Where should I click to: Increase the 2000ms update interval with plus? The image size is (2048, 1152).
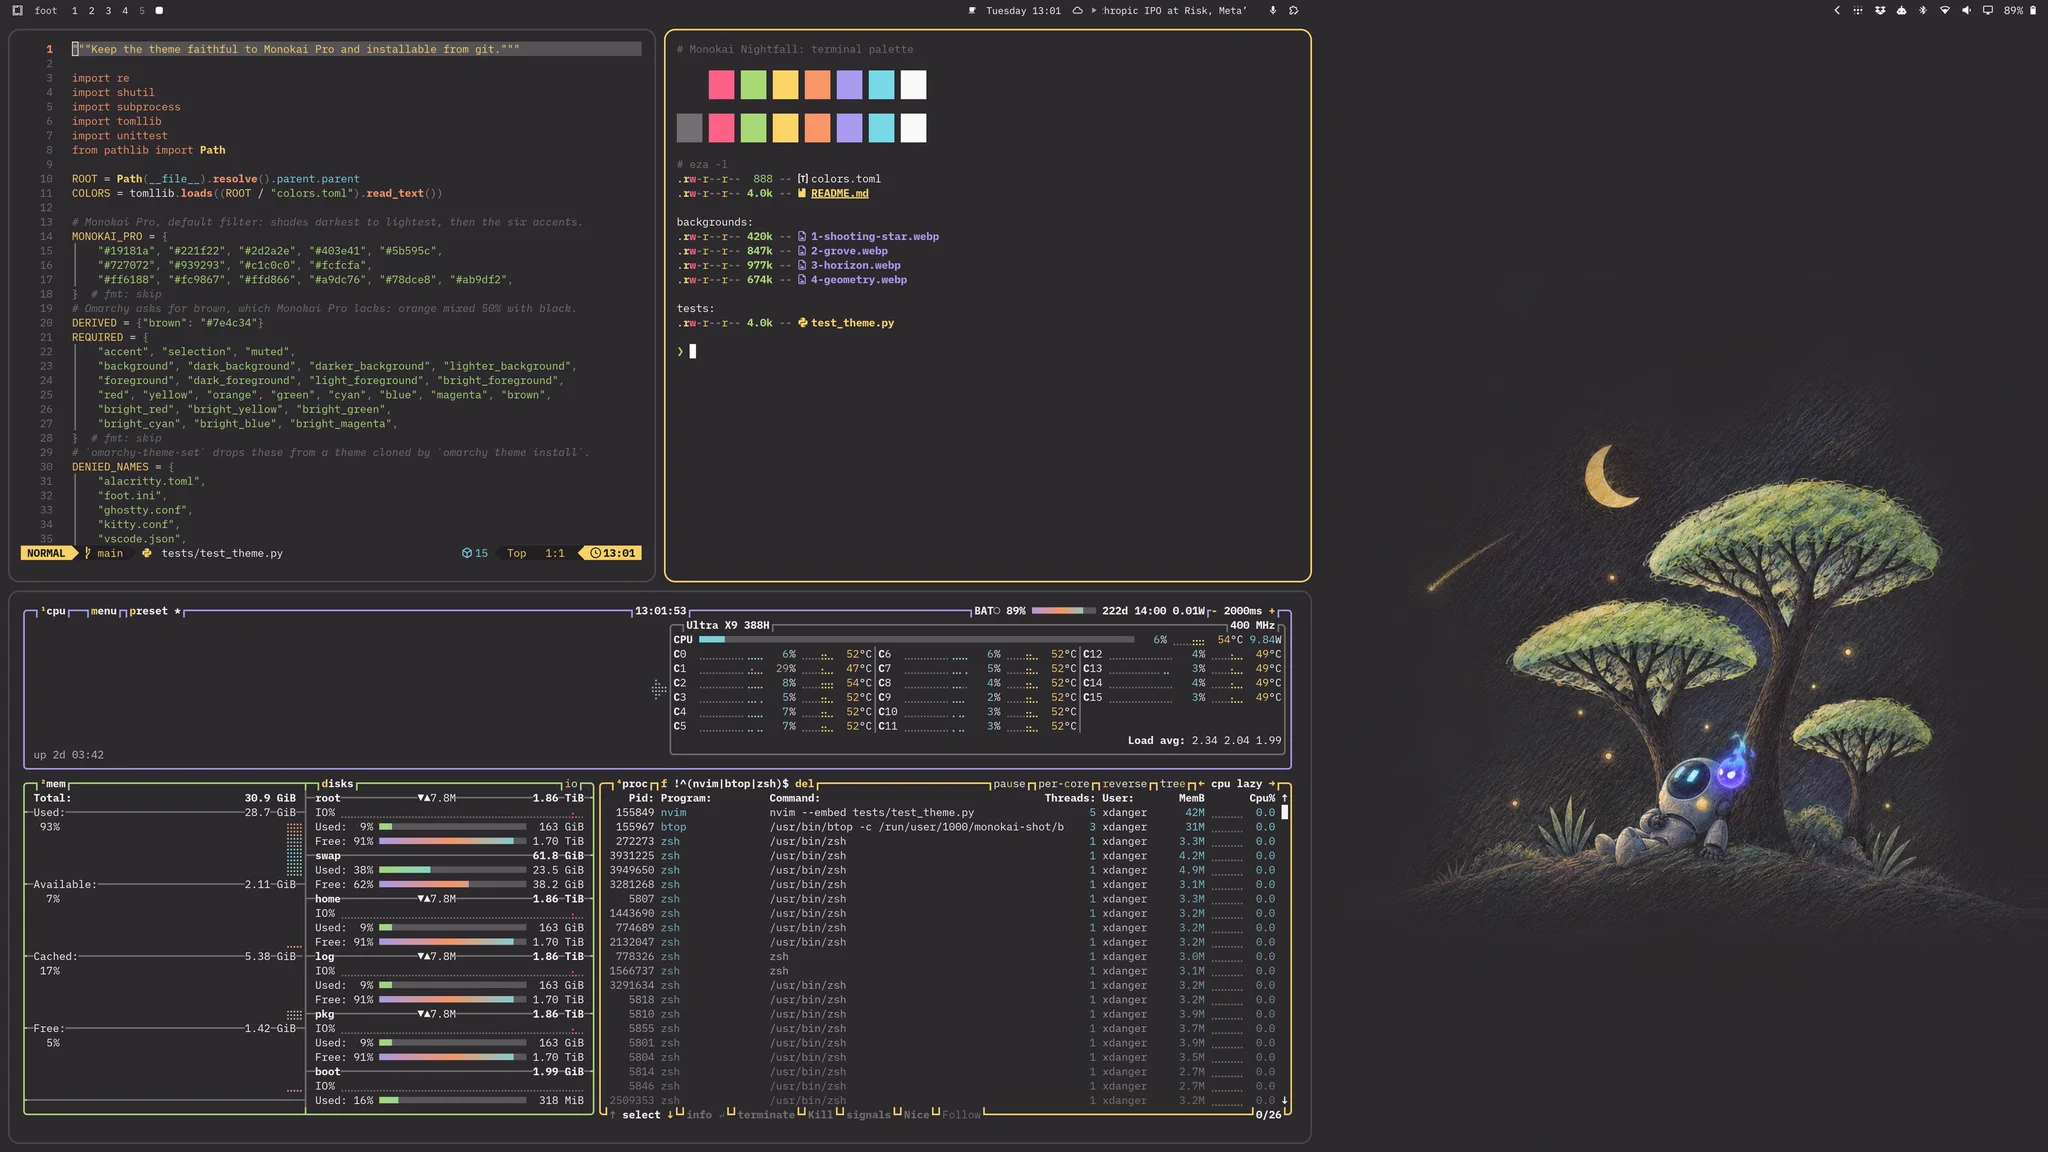point(1272,611)
